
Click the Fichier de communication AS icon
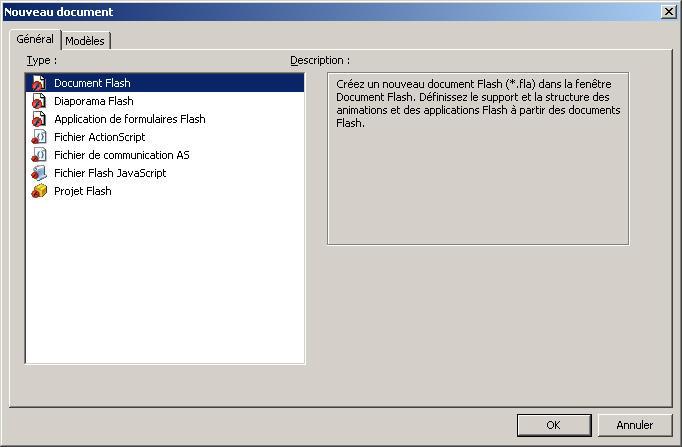[x=39, y=155]
